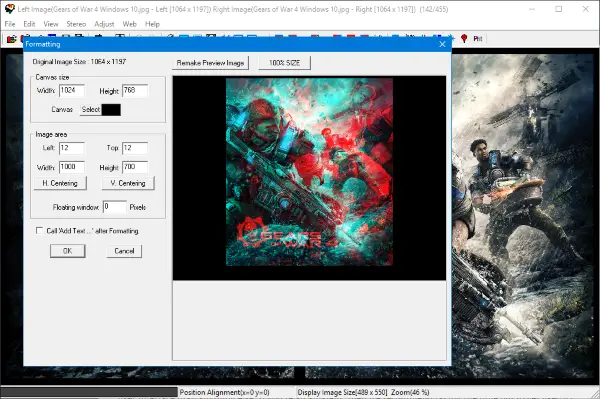Open the Stereo menu
The height and width of the screenshot is (399, 600).
tap(76, 24)
